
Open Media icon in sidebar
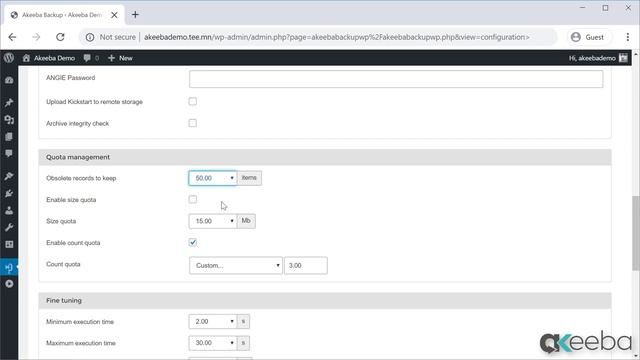9,120
